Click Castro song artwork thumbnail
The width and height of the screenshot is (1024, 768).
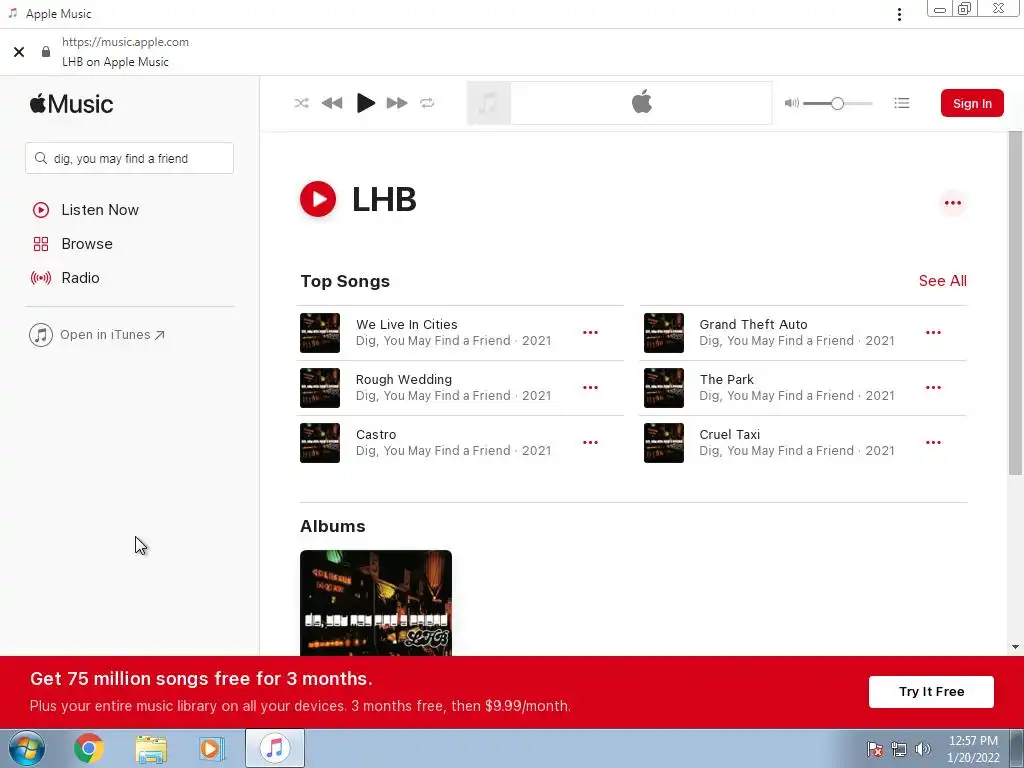[x=320, y=443]
